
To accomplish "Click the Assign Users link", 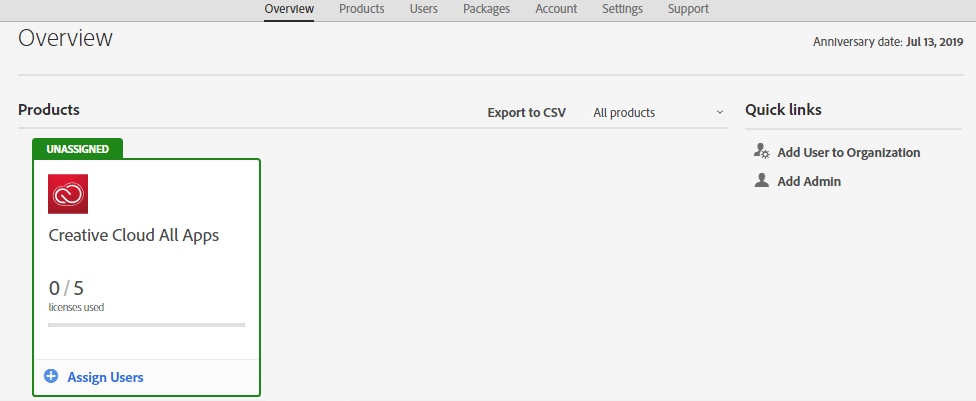I will 105,377.
